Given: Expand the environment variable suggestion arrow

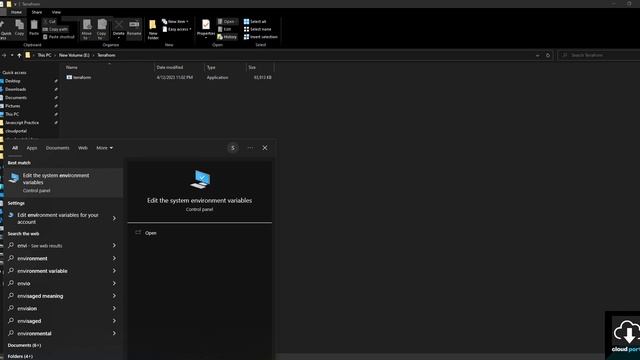Looking at the screenshot, I should [x=114, y=271].
